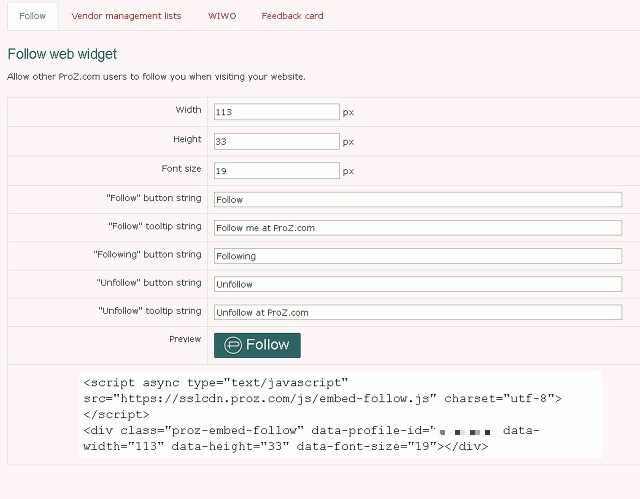Open the Follow tab

[x=33, y=16]
